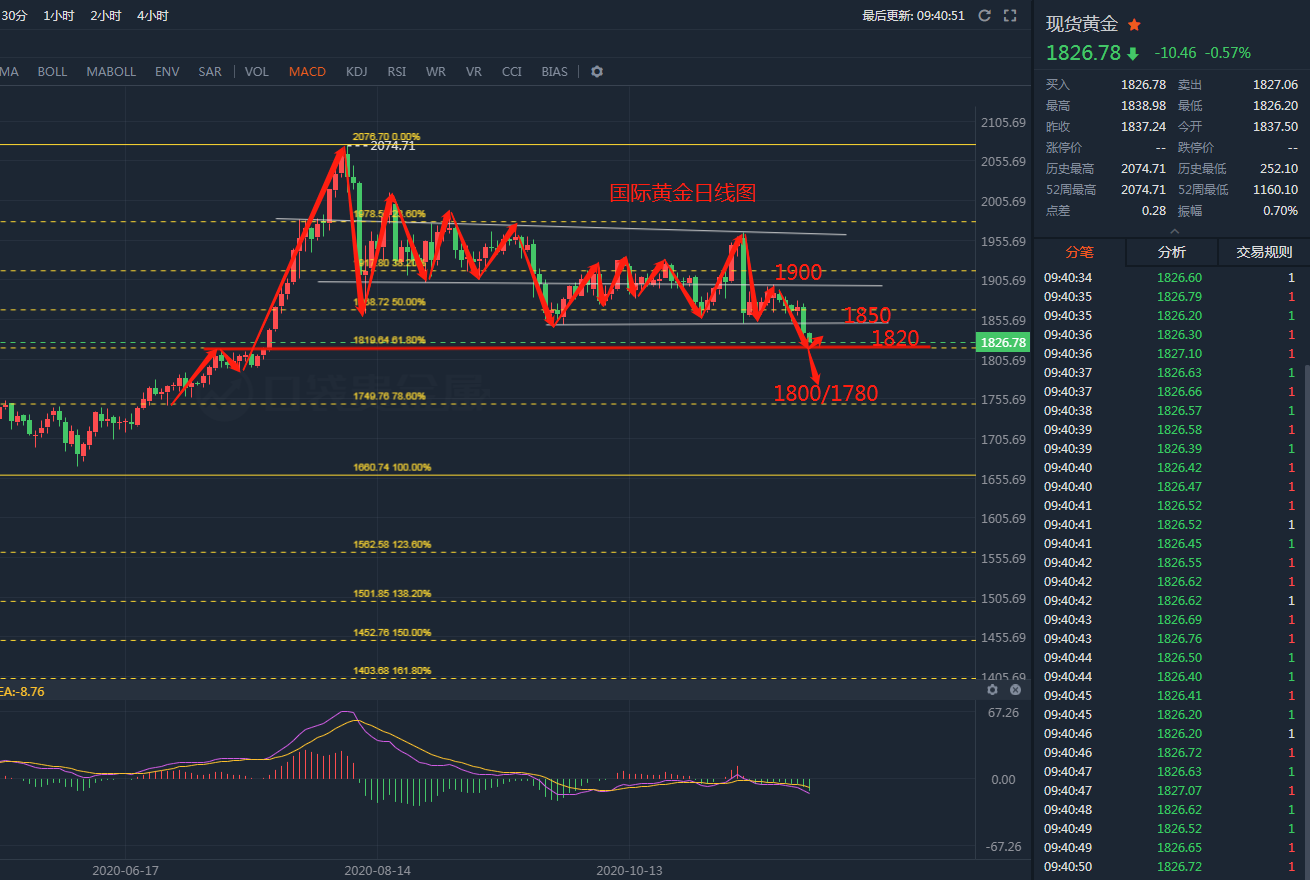The image size is (1310, 880).
Task: Select the RSI indicator
Action: (x=397, y=72)
